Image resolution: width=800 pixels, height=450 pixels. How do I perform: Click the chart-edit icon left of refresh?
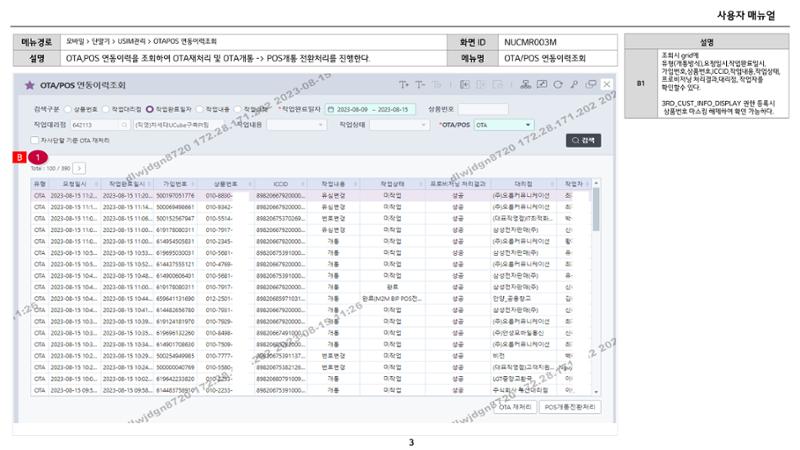click(542, 85)
